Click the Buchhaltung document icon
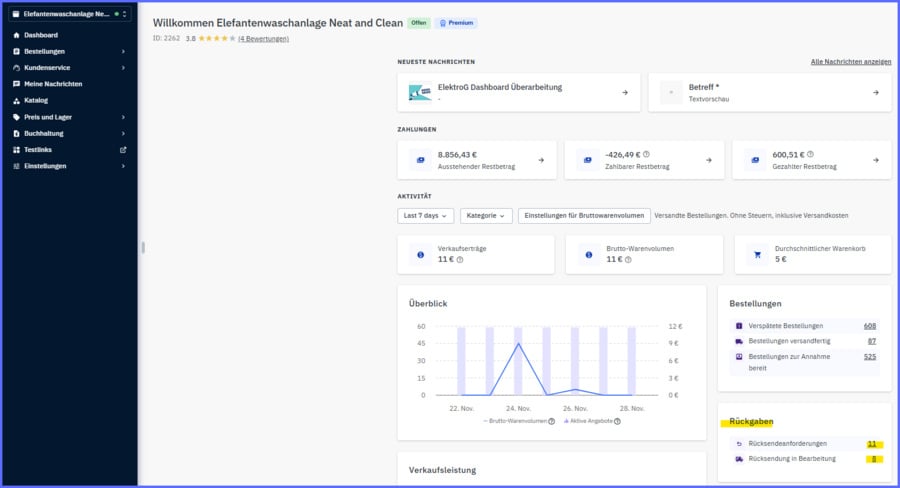 [x=16, y=133]
